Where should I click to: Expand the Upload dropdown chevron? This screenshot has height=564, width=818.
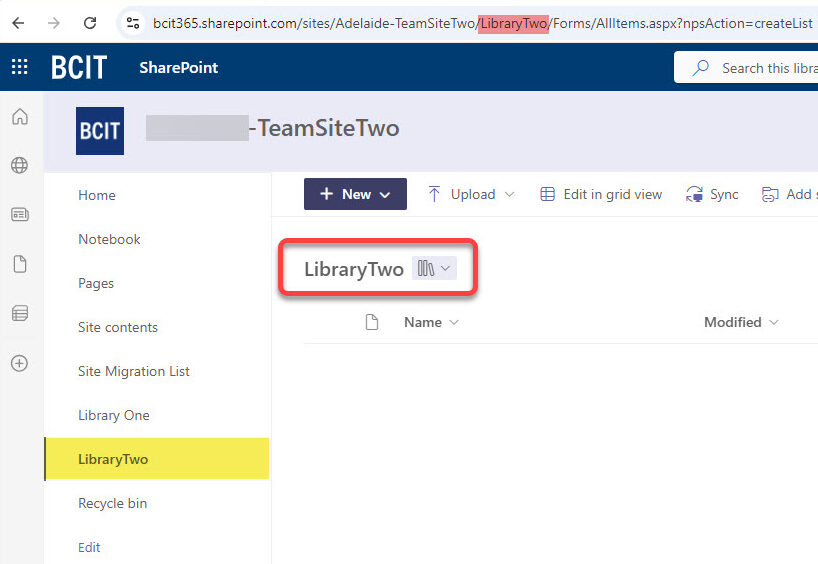(510, 195)
